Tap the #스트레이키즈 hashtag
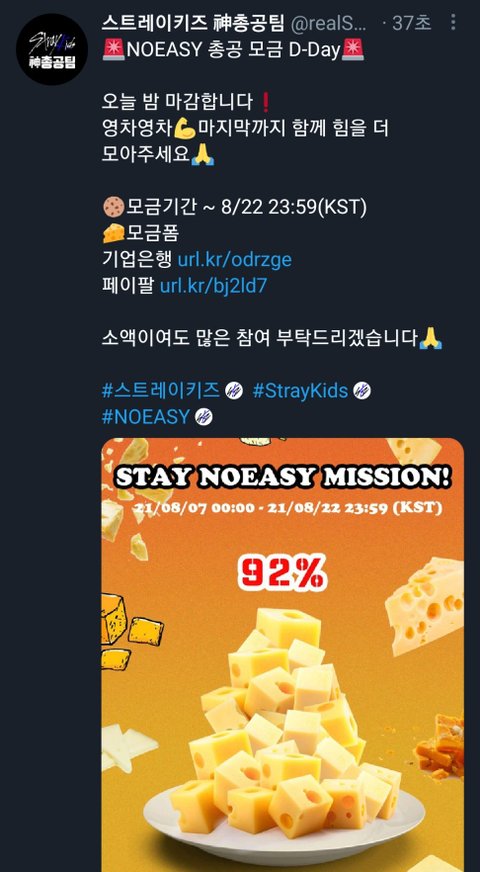This screenshot has height=872, width=480. [x=161, y=390]
